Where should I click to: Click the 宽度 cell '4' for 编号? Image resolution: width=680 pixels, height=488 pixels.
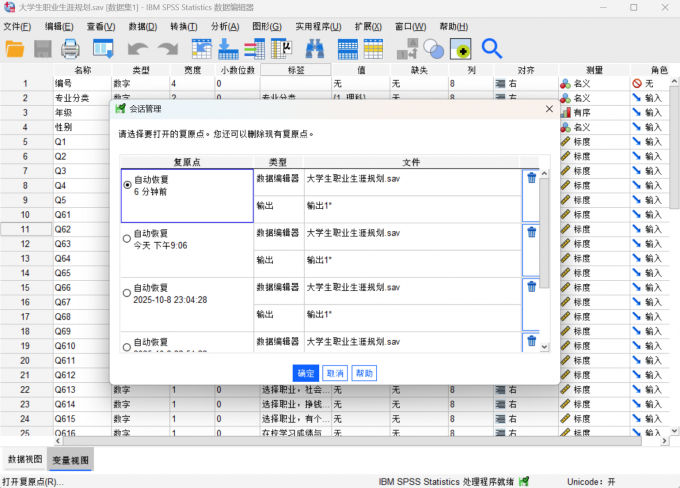192,83
